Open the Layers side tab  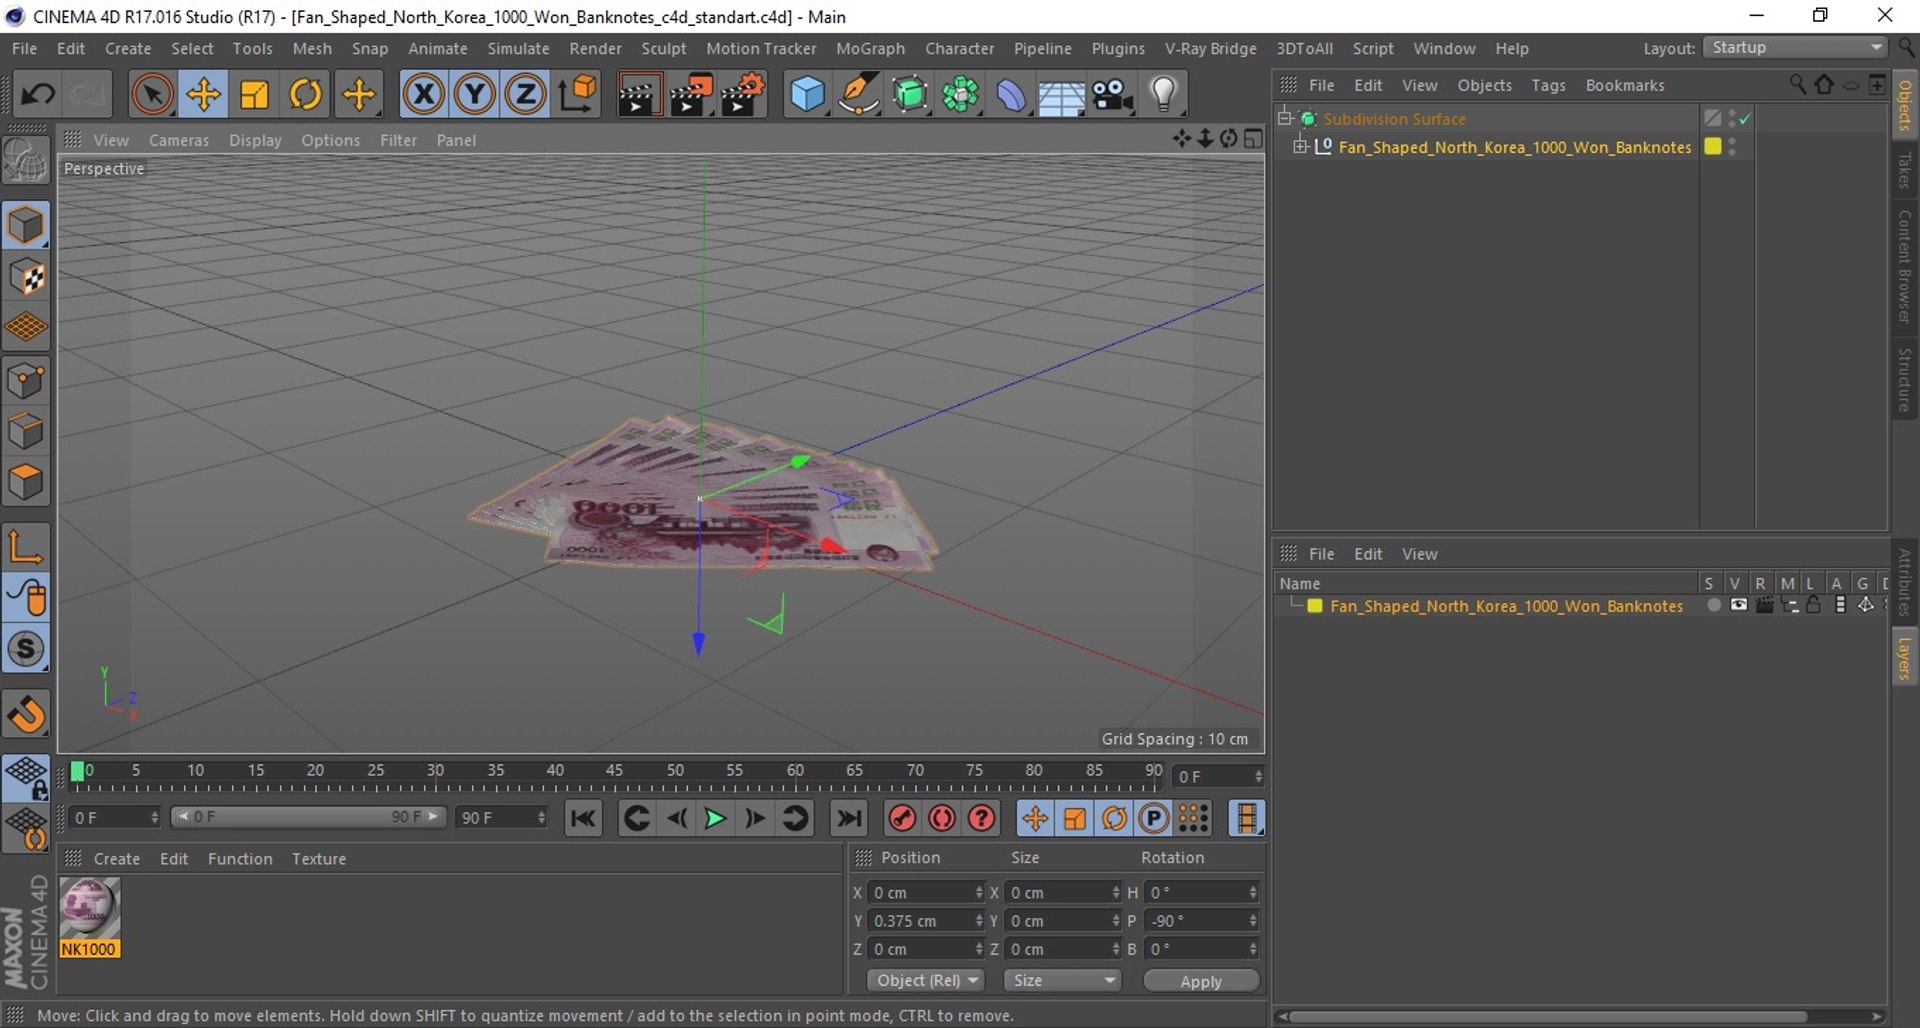click(1904, 659)
